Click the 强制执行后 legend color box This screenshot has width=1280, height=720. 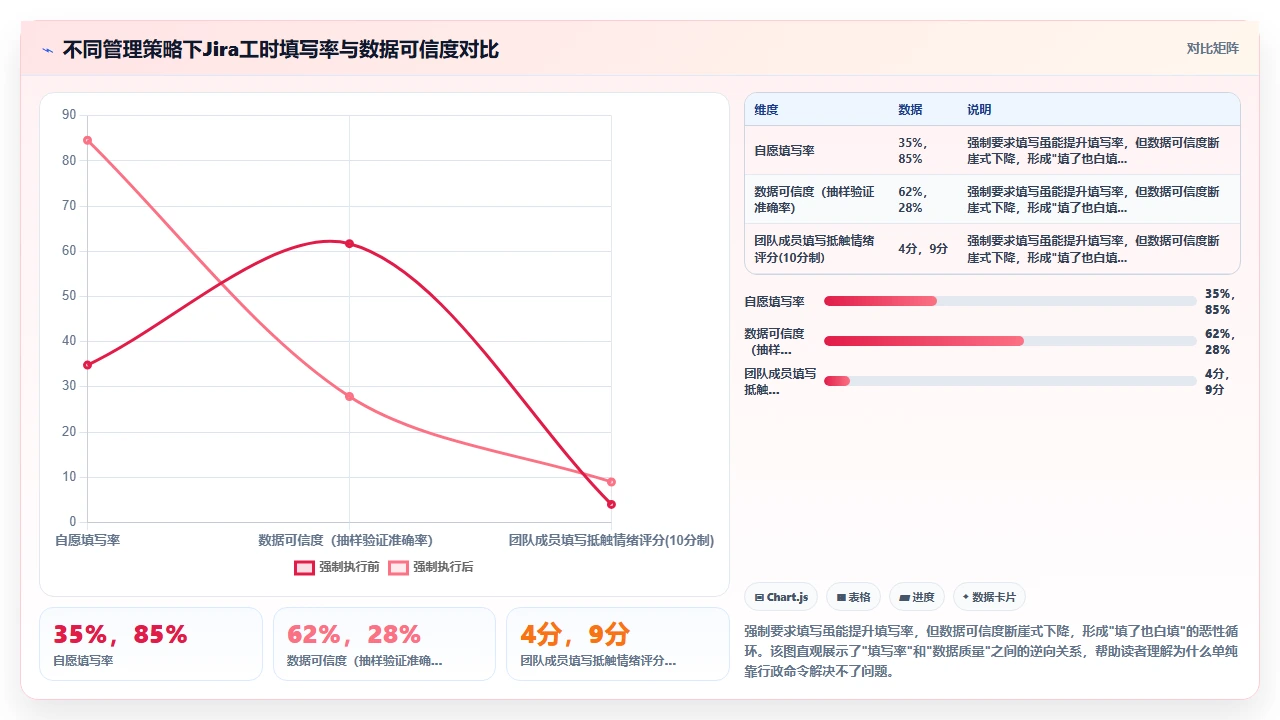tap(398, 567)
